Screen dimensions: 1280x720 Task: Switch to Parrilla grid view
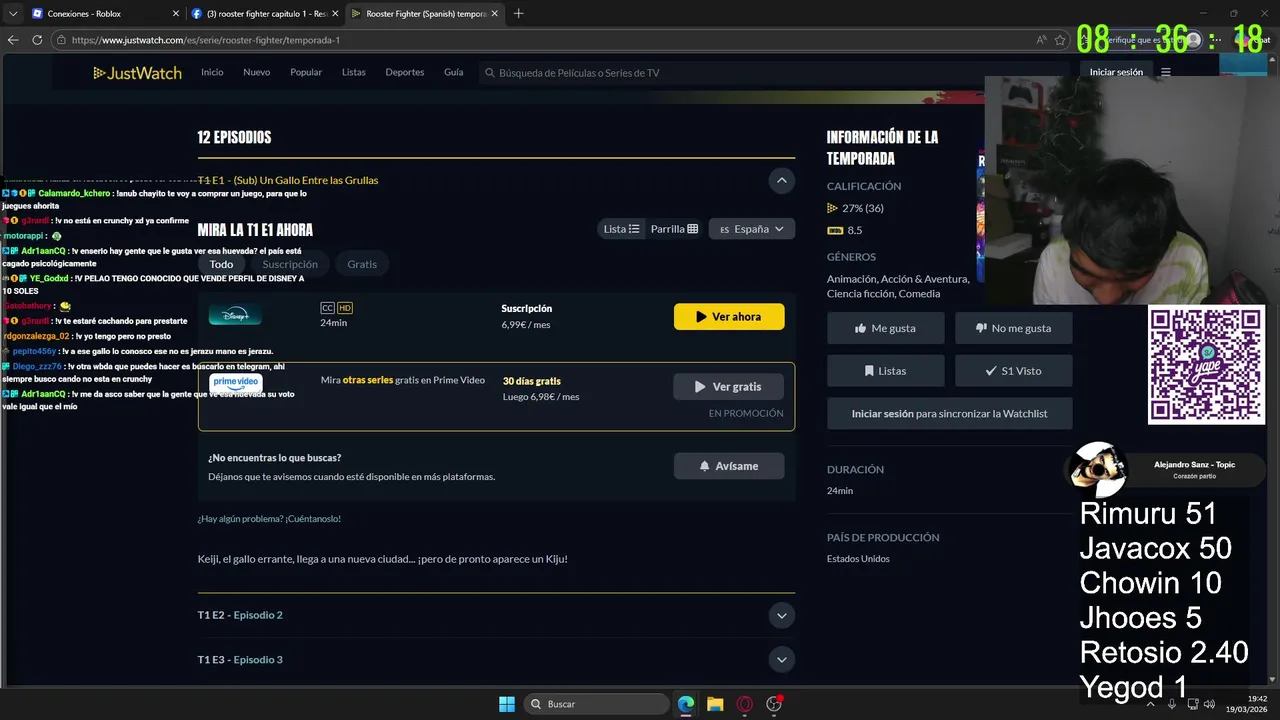(x=674, y=229)
